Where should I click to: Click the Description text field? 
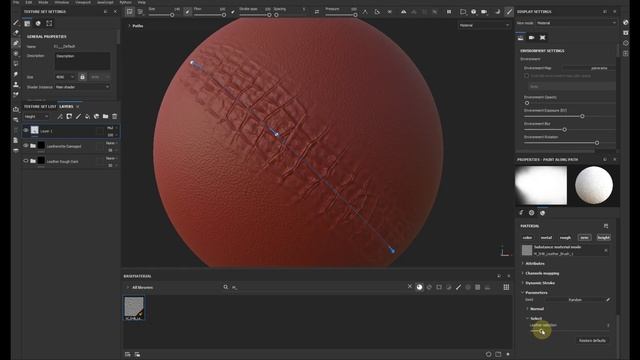82,61
